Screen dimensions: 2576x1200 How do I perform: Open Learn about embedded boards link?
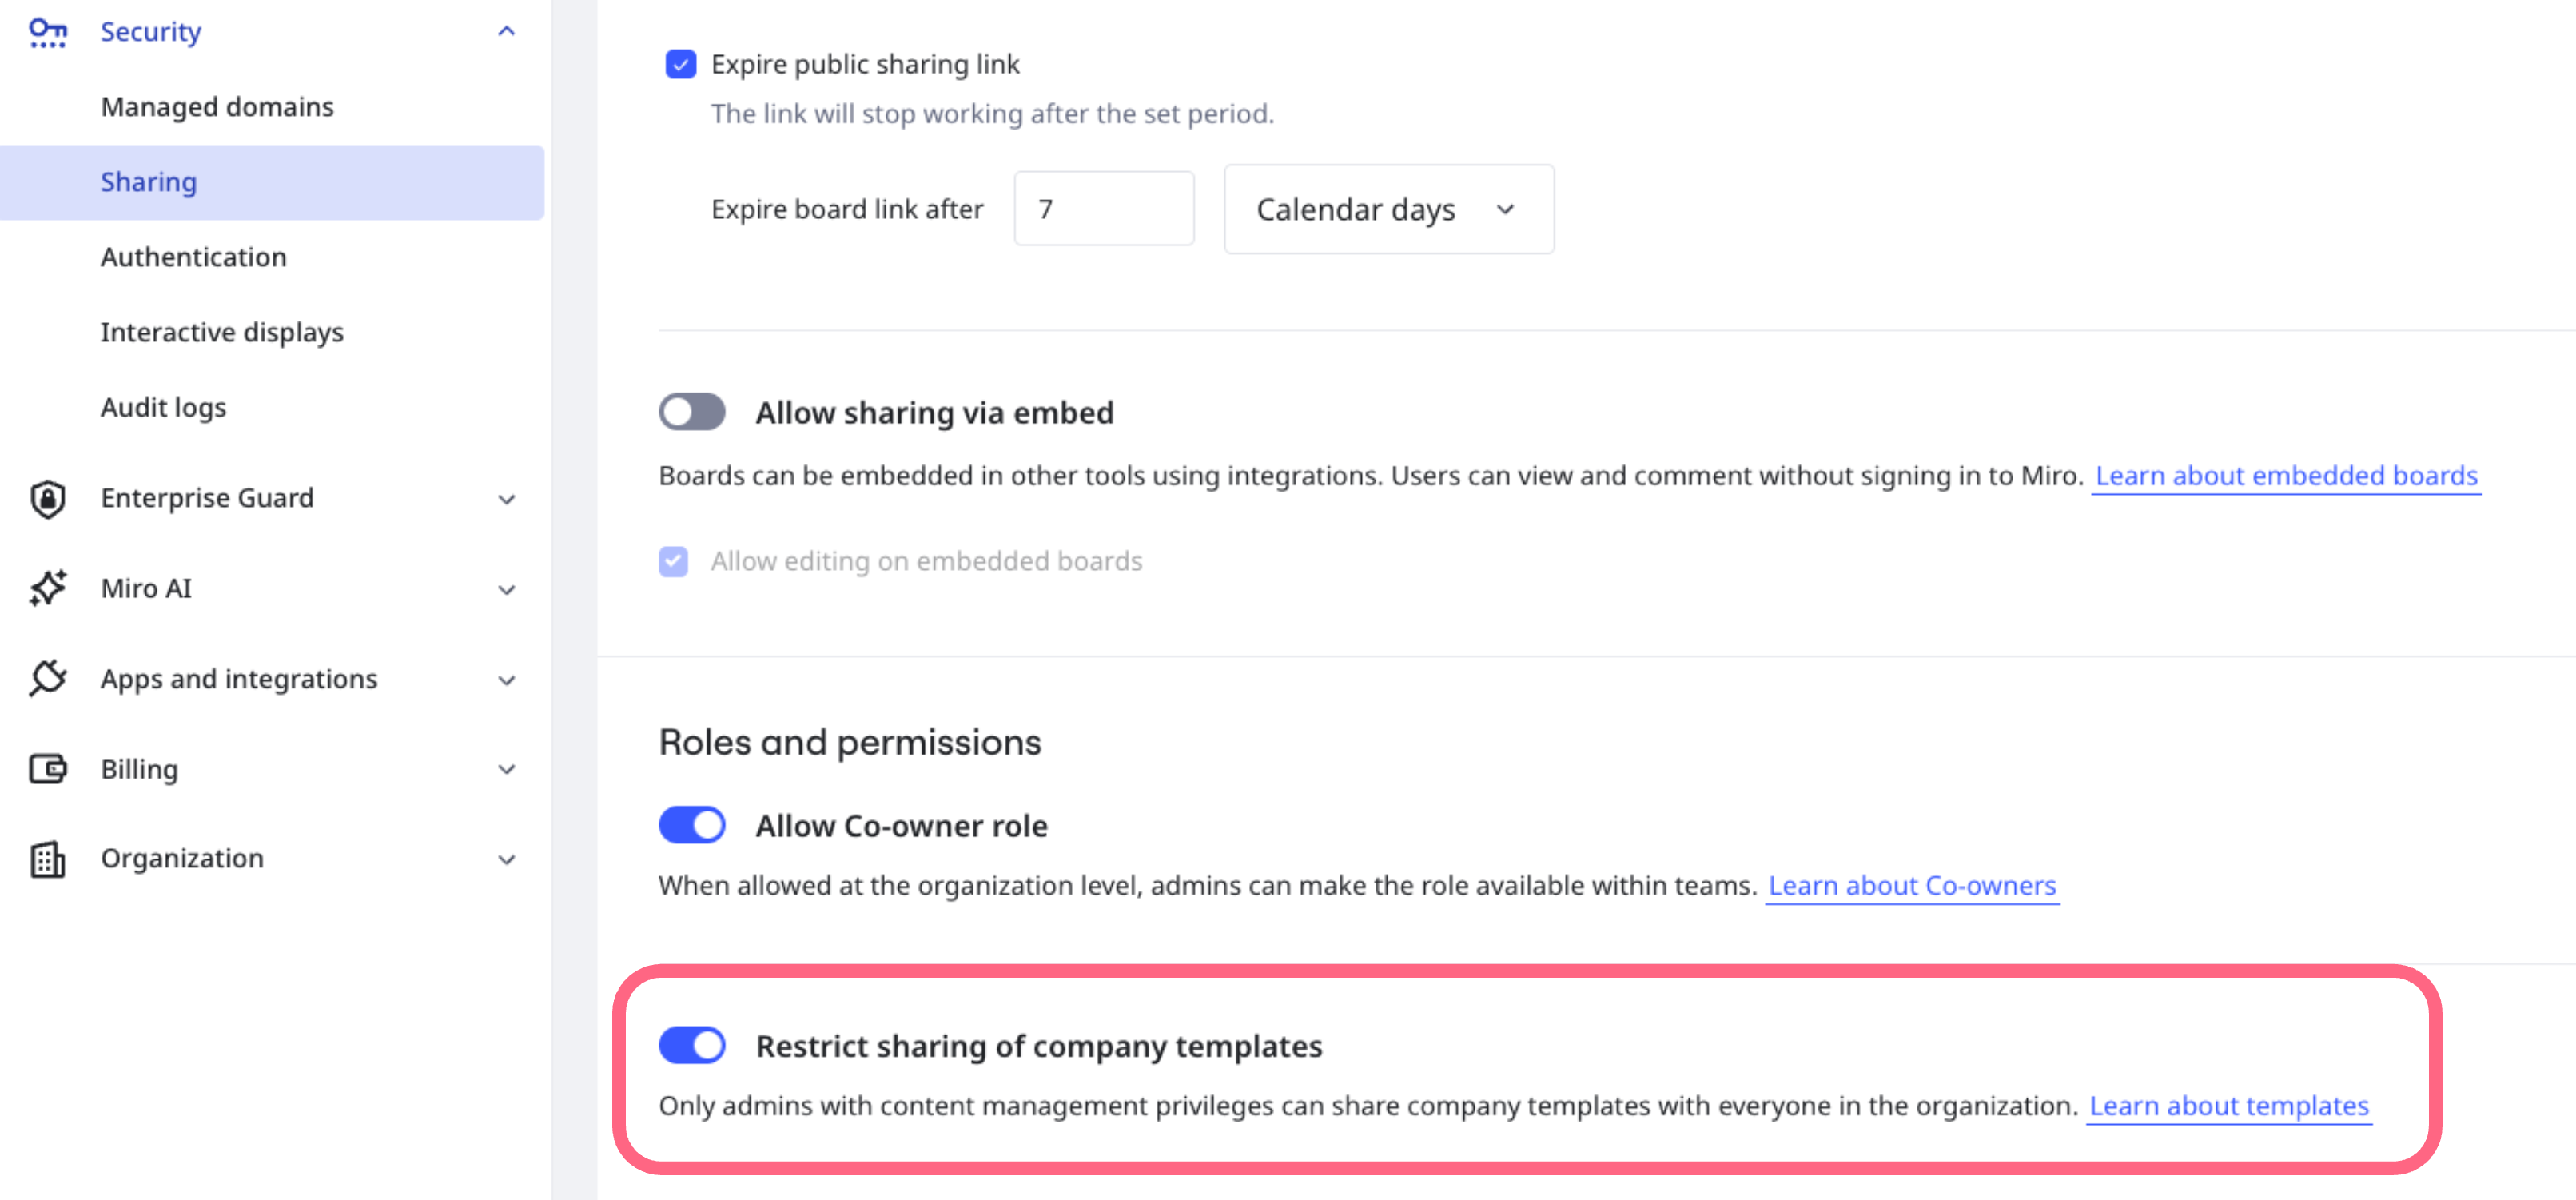2285,476
